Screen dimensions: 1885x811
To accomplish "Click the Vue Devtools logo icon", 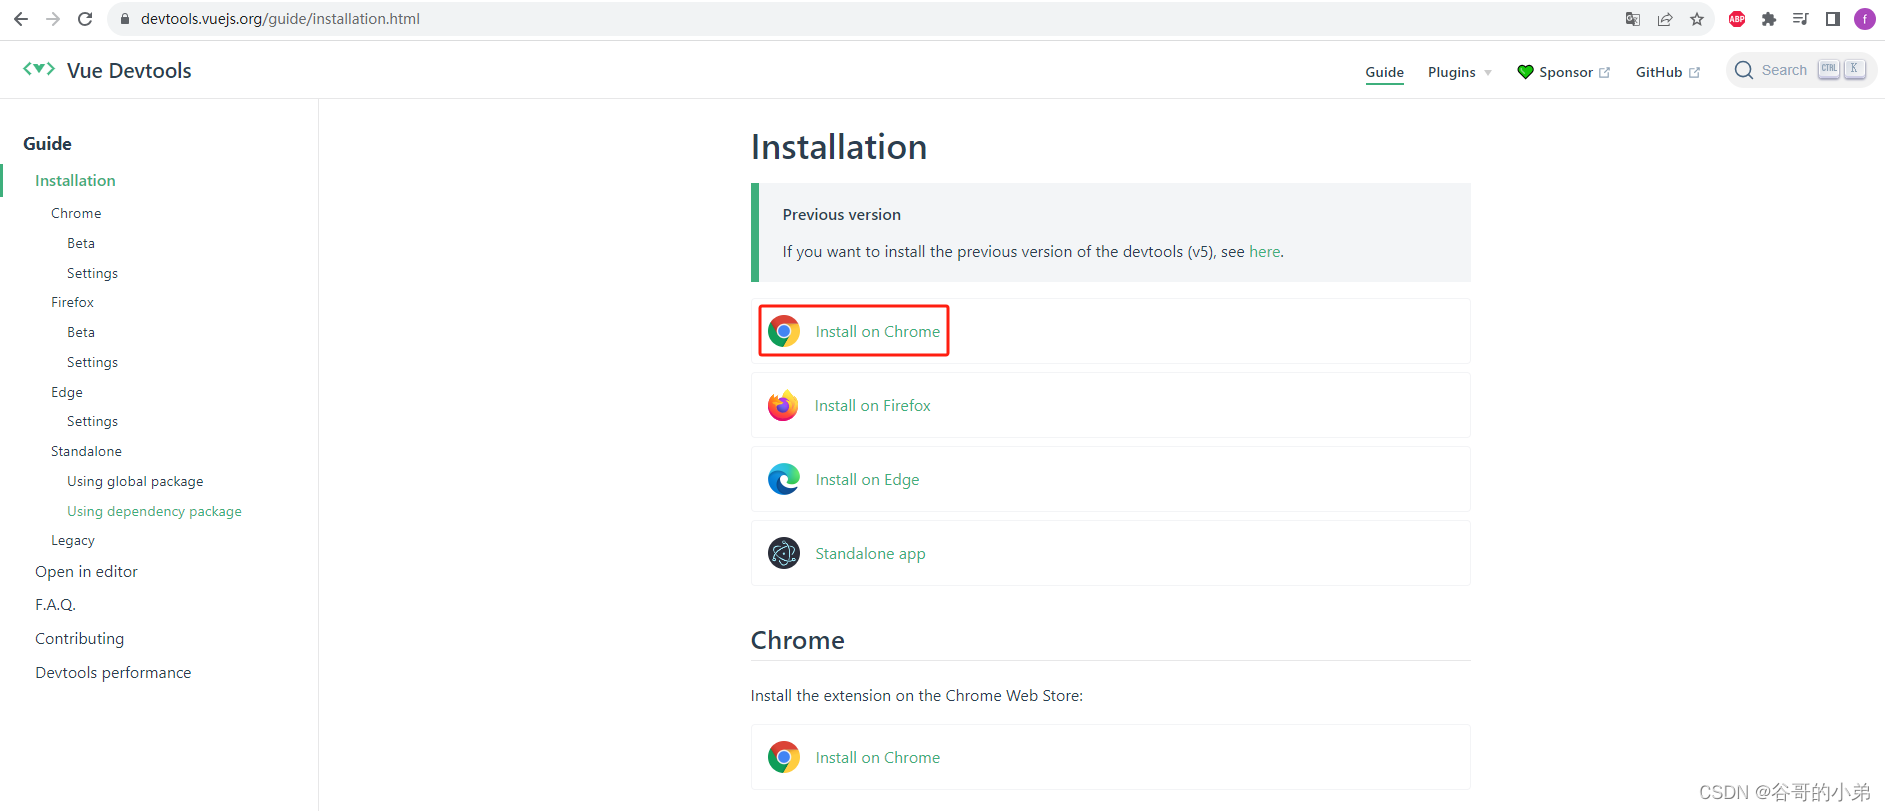I will click(39, 69).
